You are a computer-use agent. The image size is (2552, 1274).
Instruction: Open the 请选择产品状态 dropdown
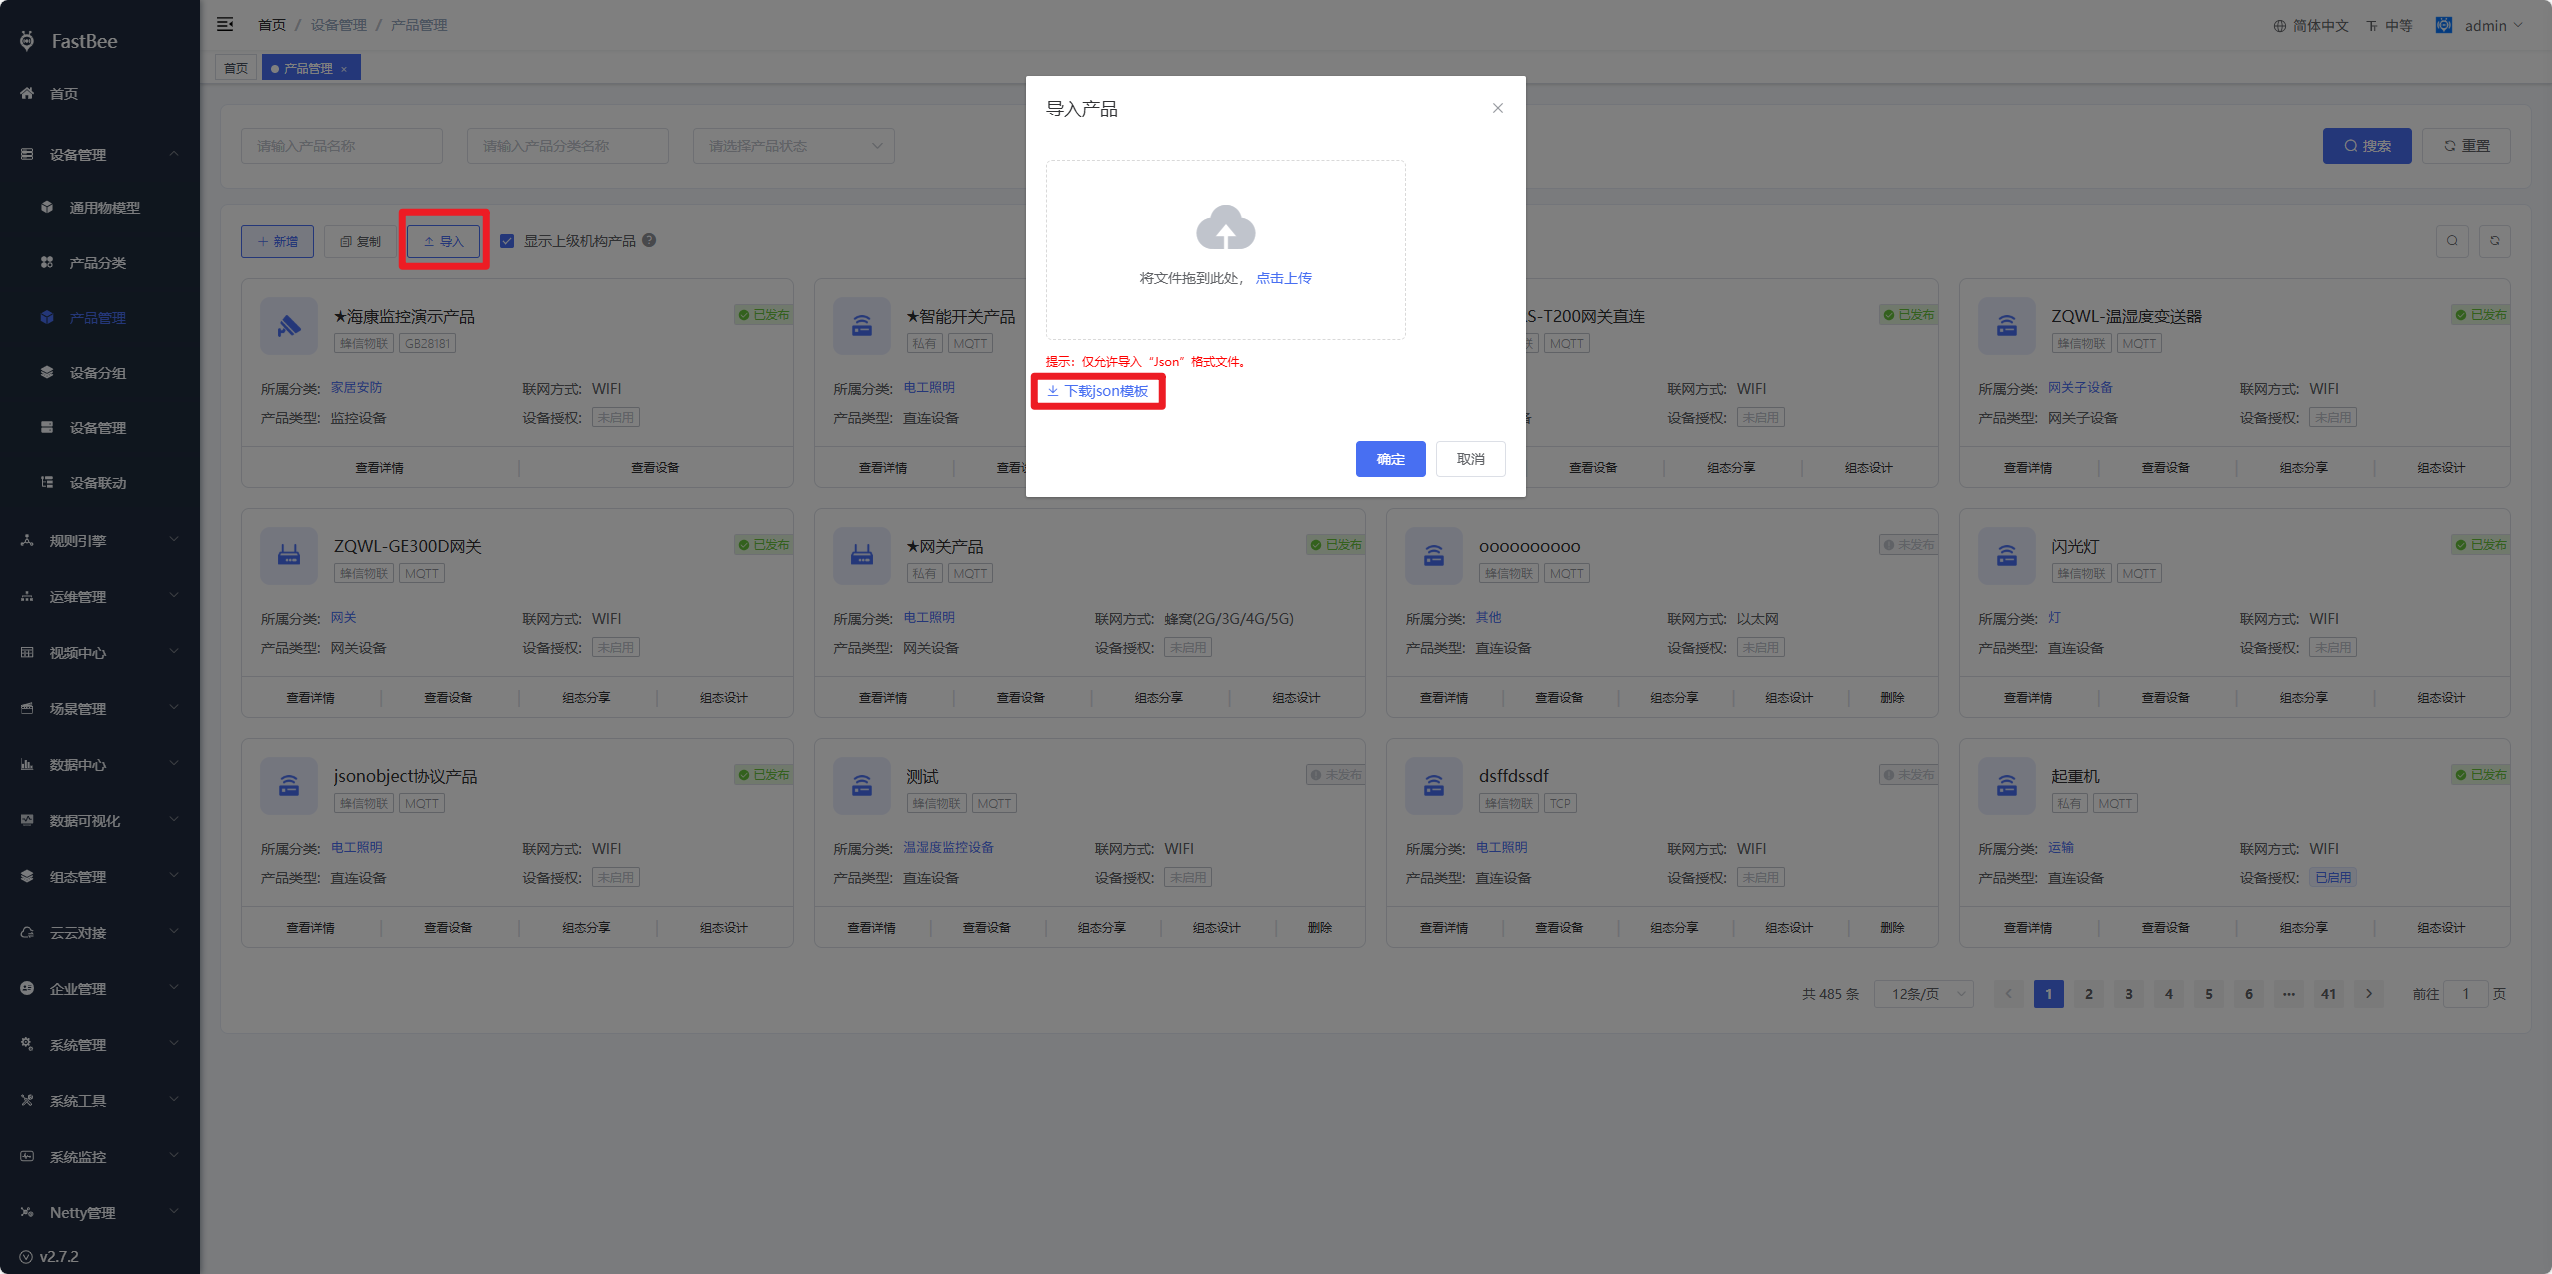[793, 146]
